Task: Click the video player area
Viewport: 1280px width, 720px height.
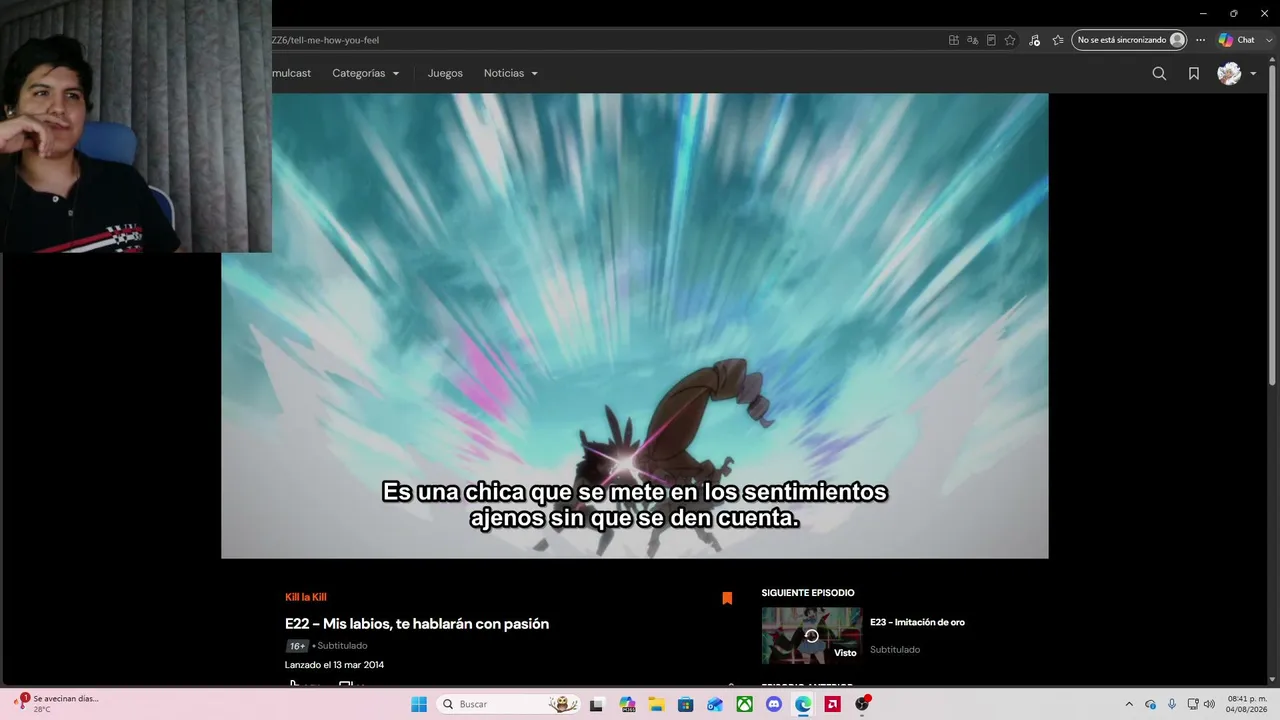Action: [635, 326]
